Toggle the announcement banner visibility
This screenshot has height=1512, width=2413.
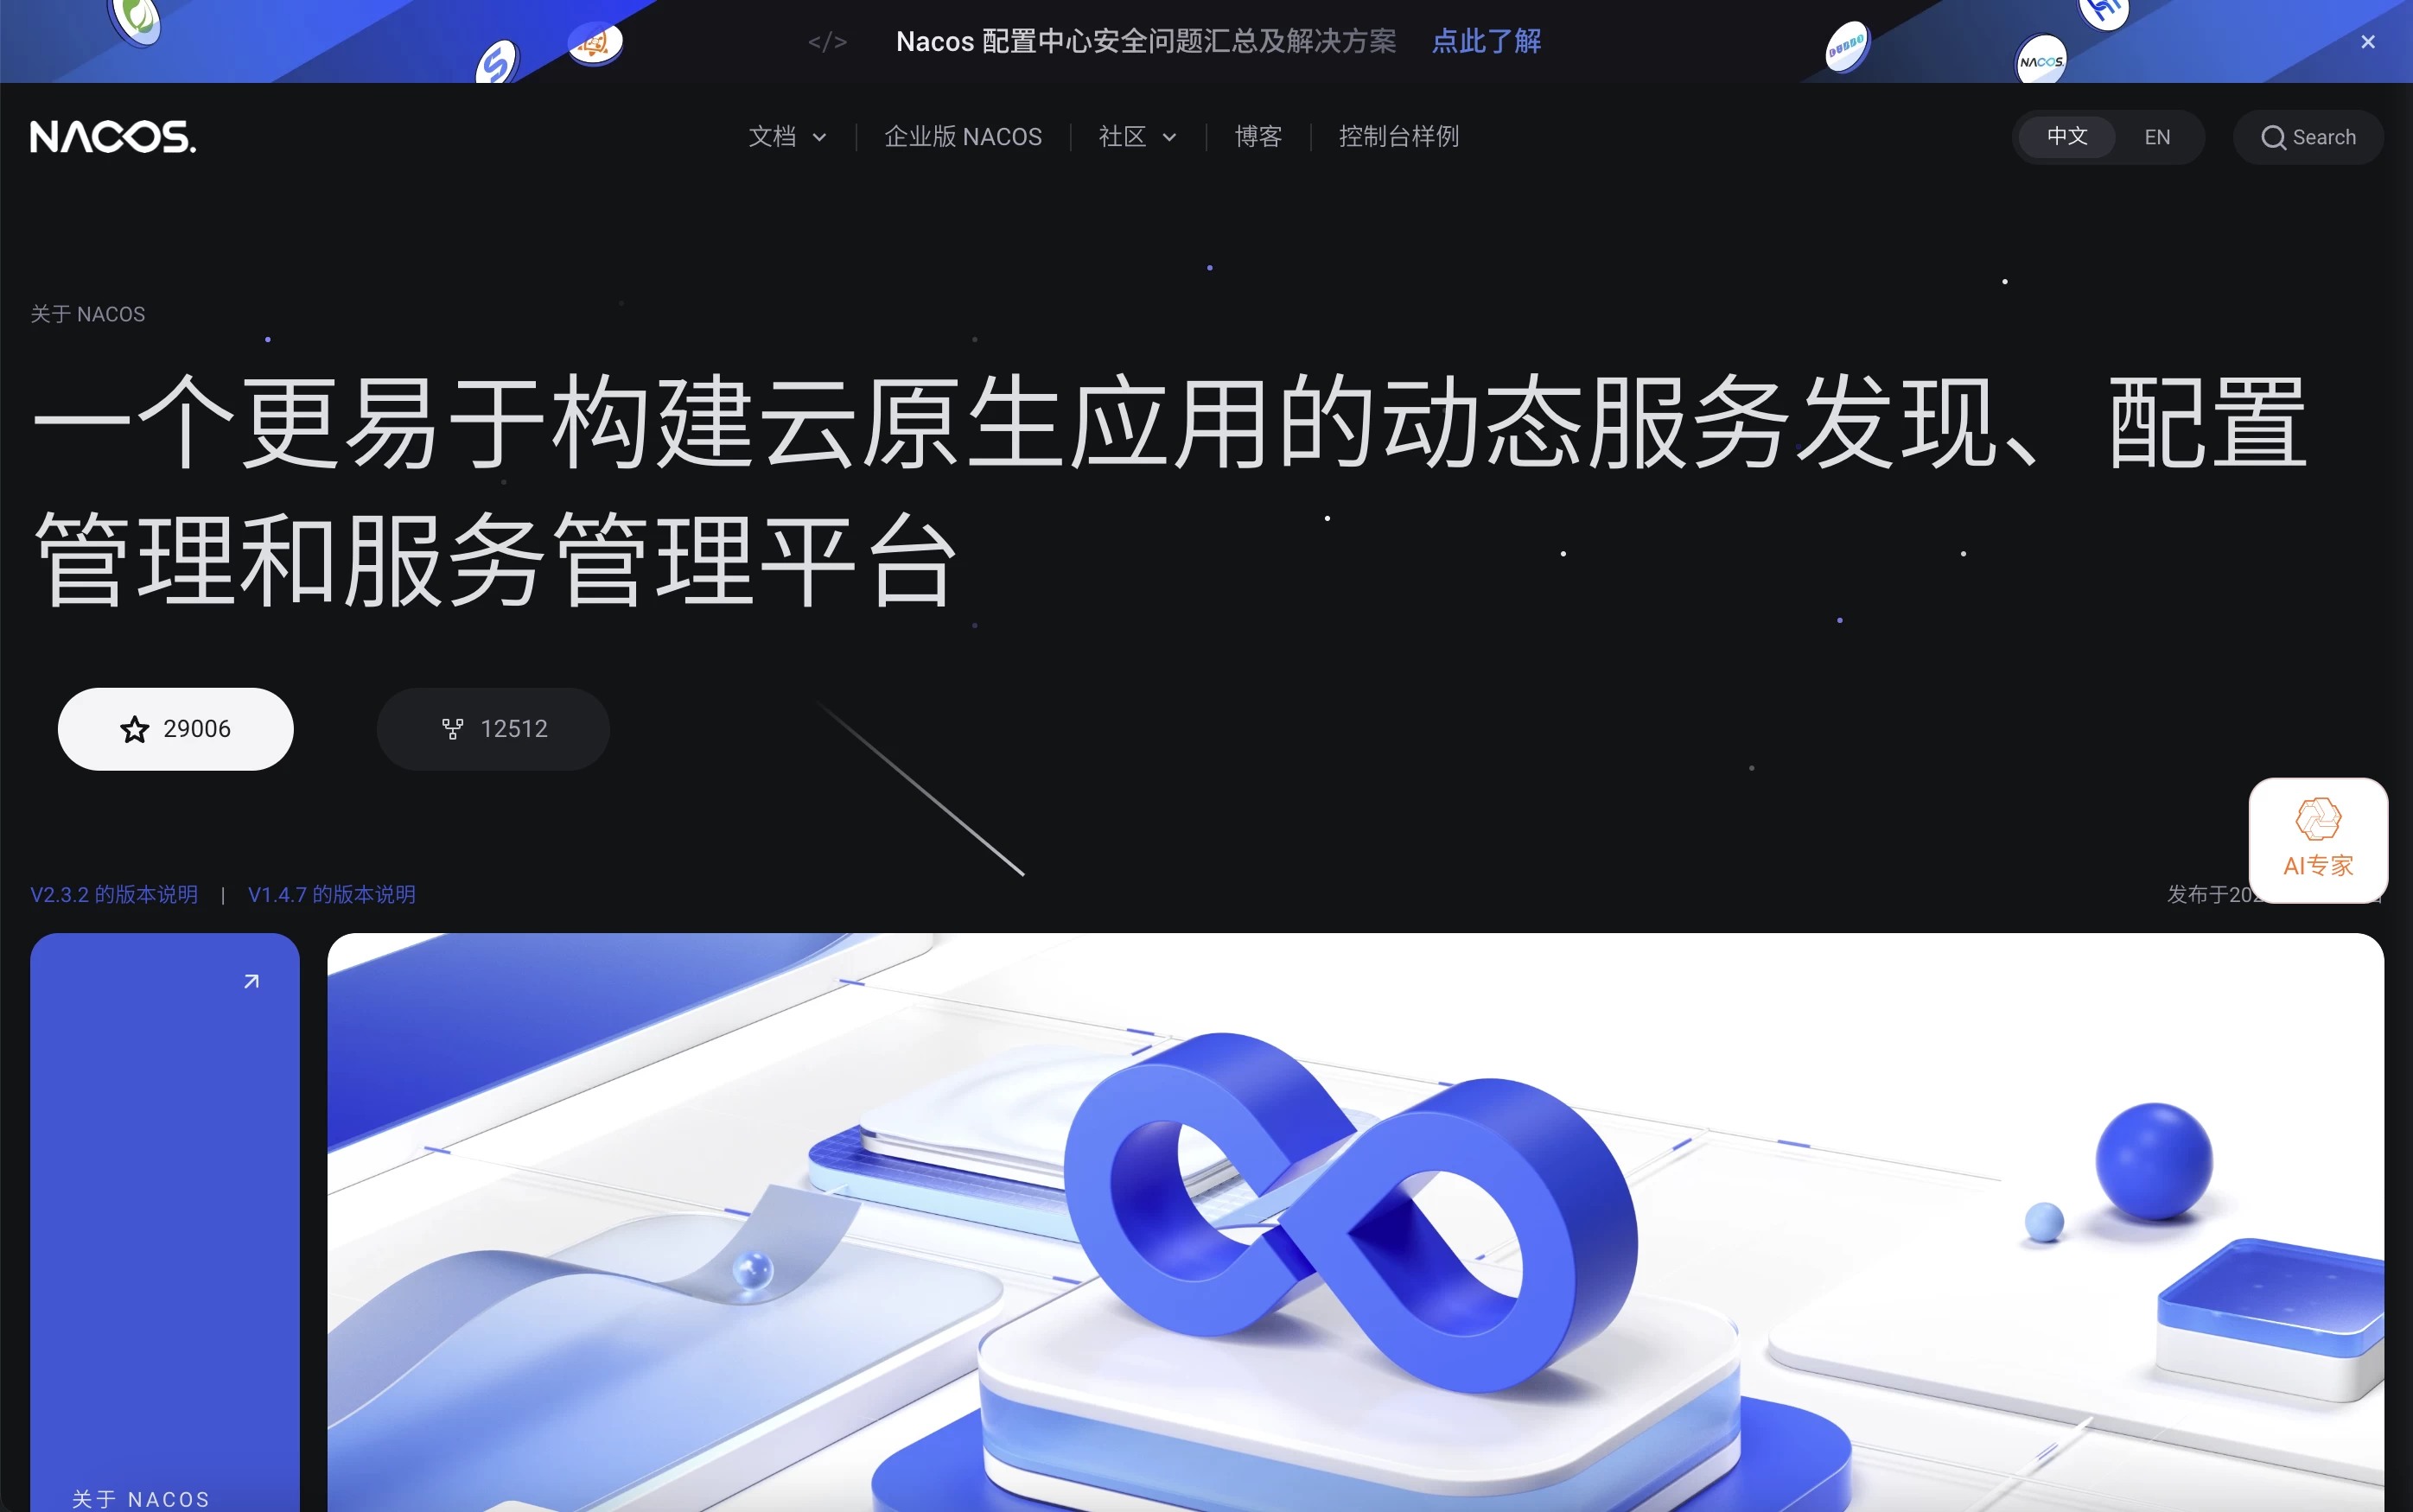(2368, 41)
